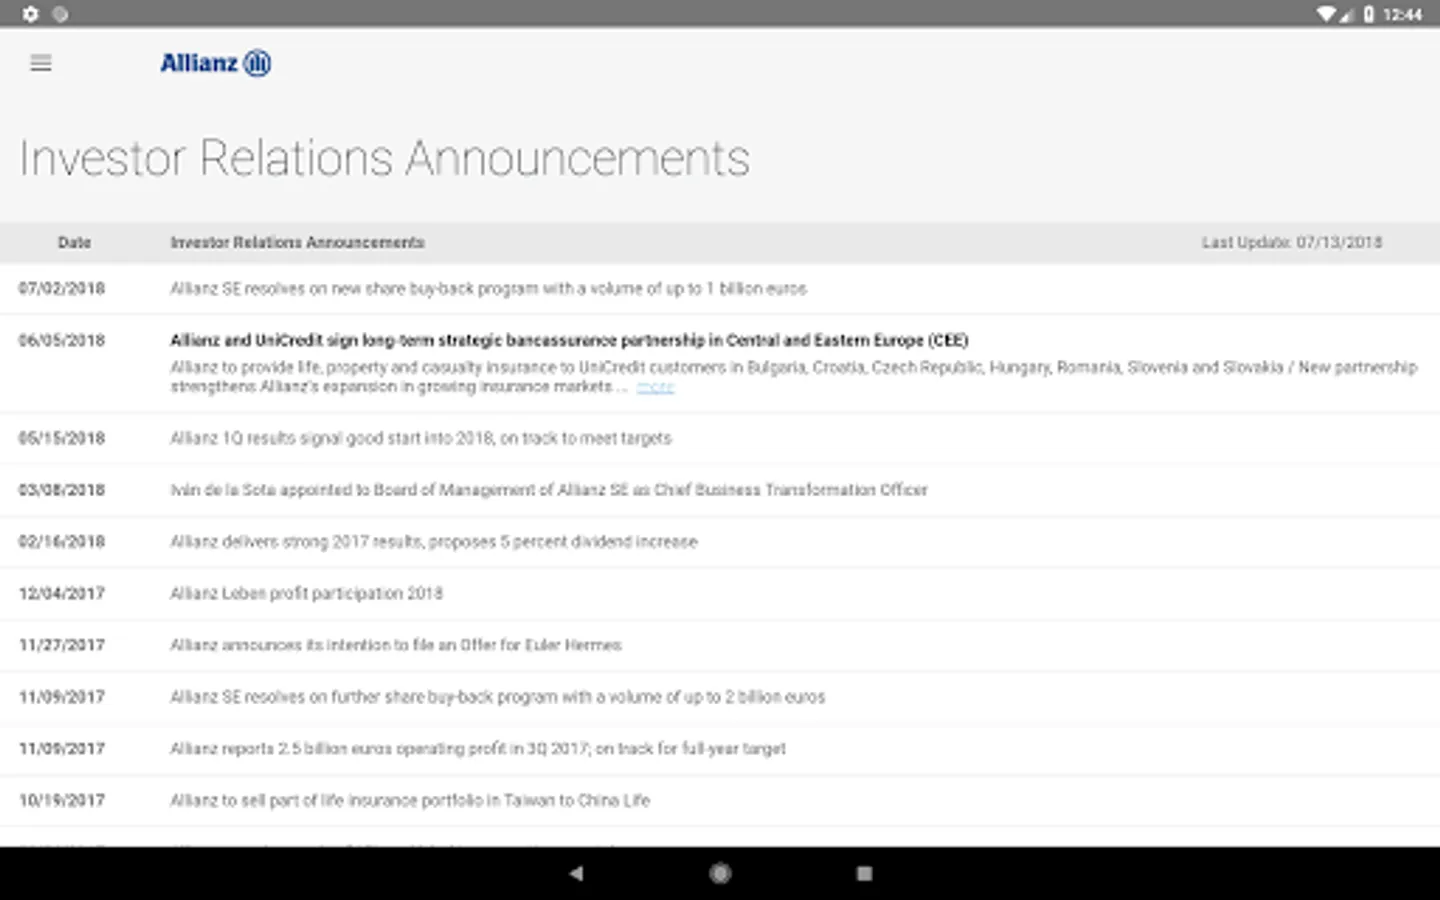Select the 03/08/2018 date cell

62,490
